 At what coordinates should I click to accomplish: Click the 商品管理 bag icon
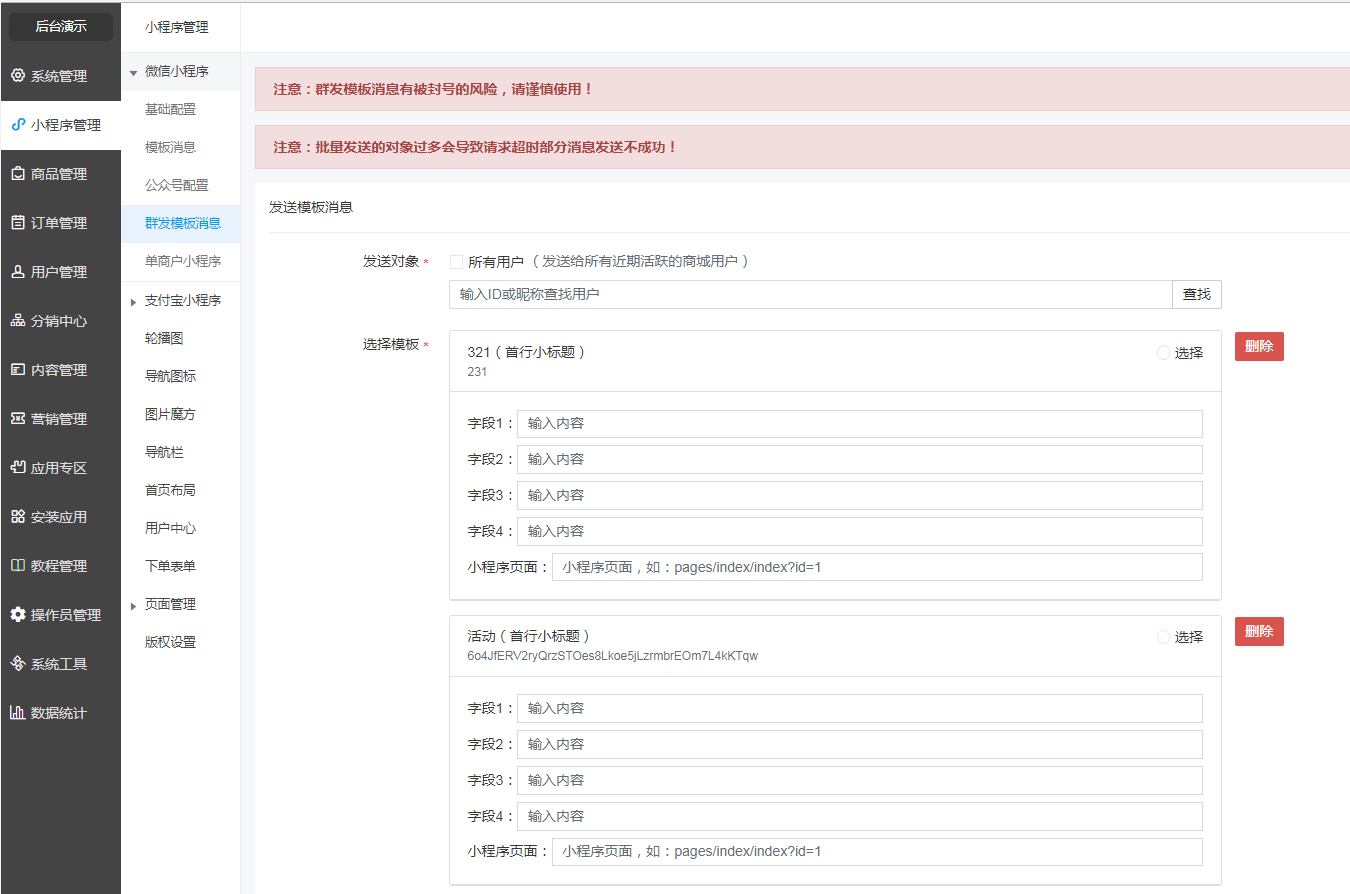pyautogui.click(x=18, y=174)
